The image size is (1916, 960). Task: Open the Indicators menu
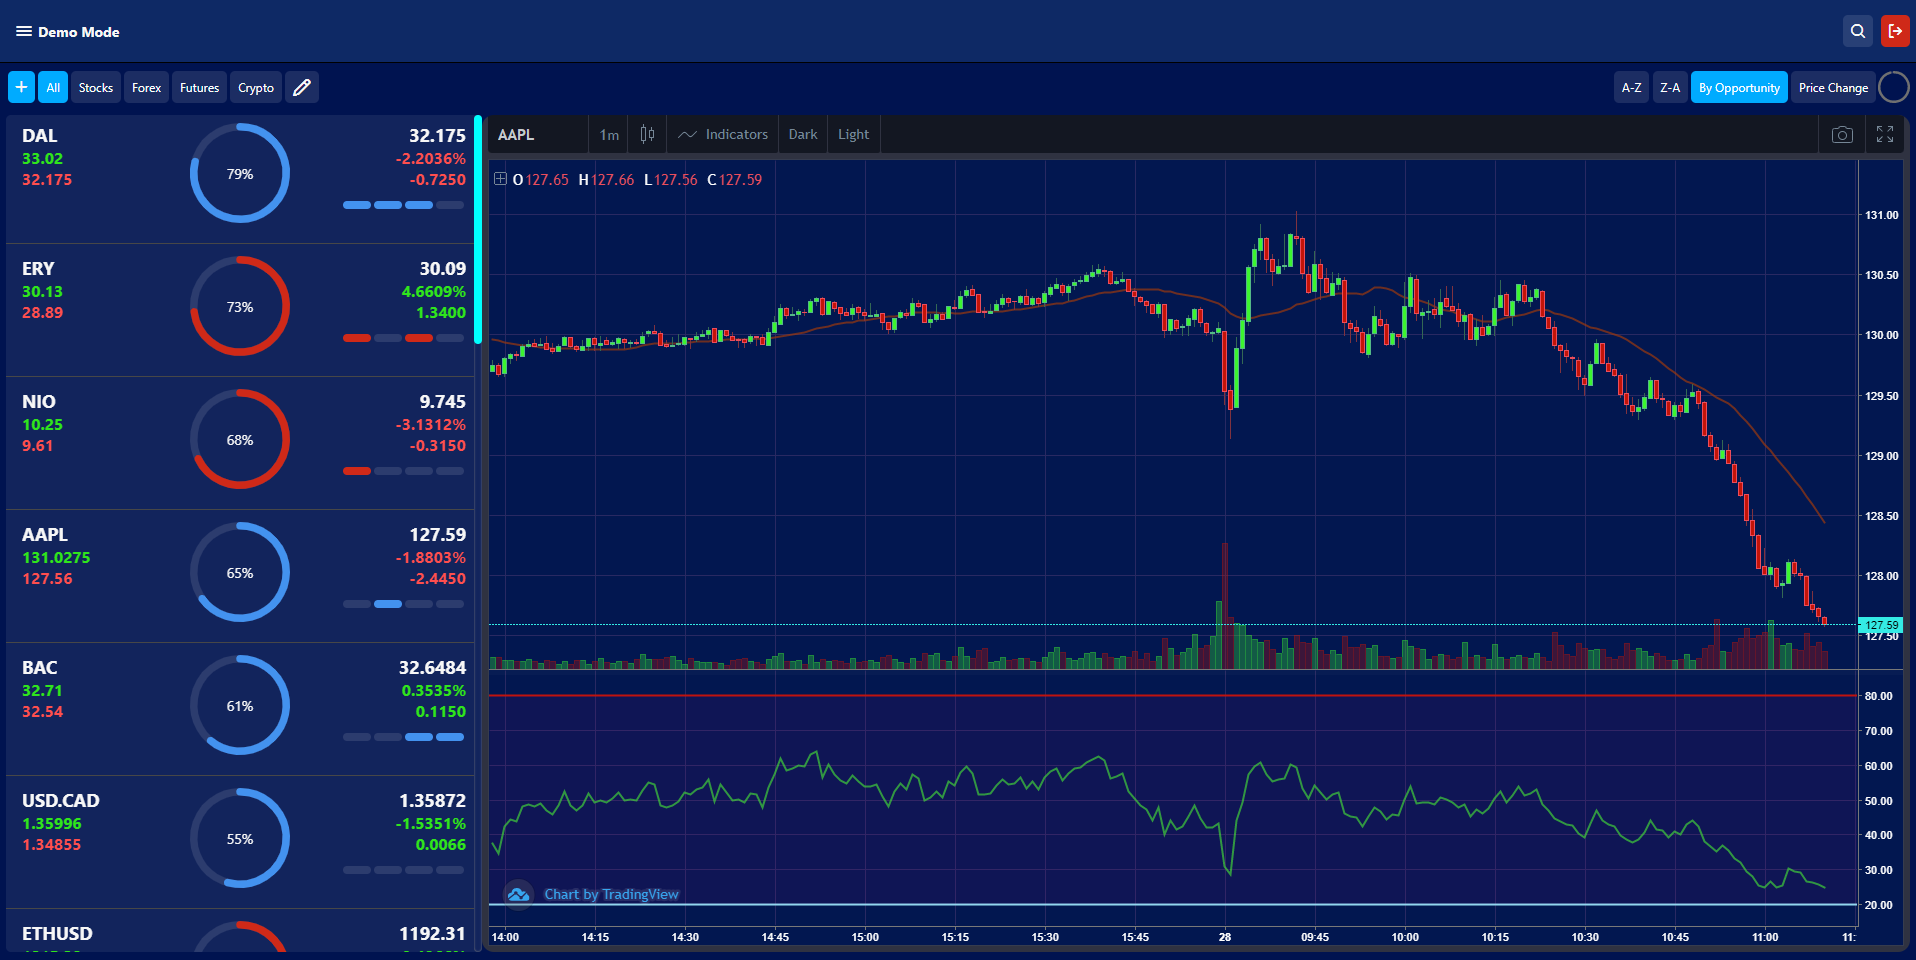tap(723, 134)
